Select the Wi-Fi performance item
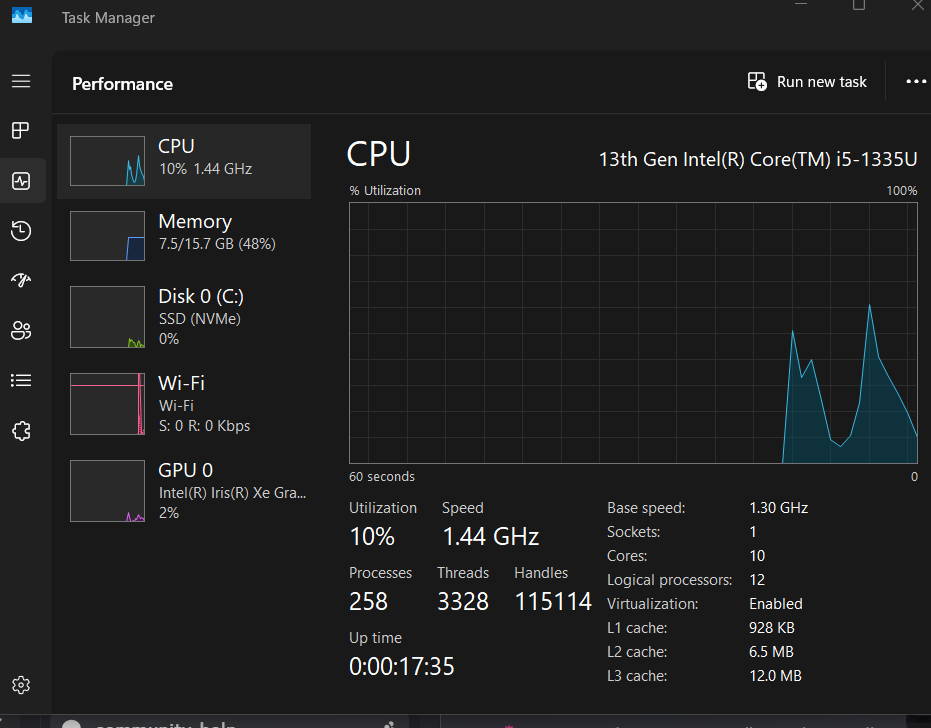The width and height of the screenshot is (931, 728). [x=184, y=404]
